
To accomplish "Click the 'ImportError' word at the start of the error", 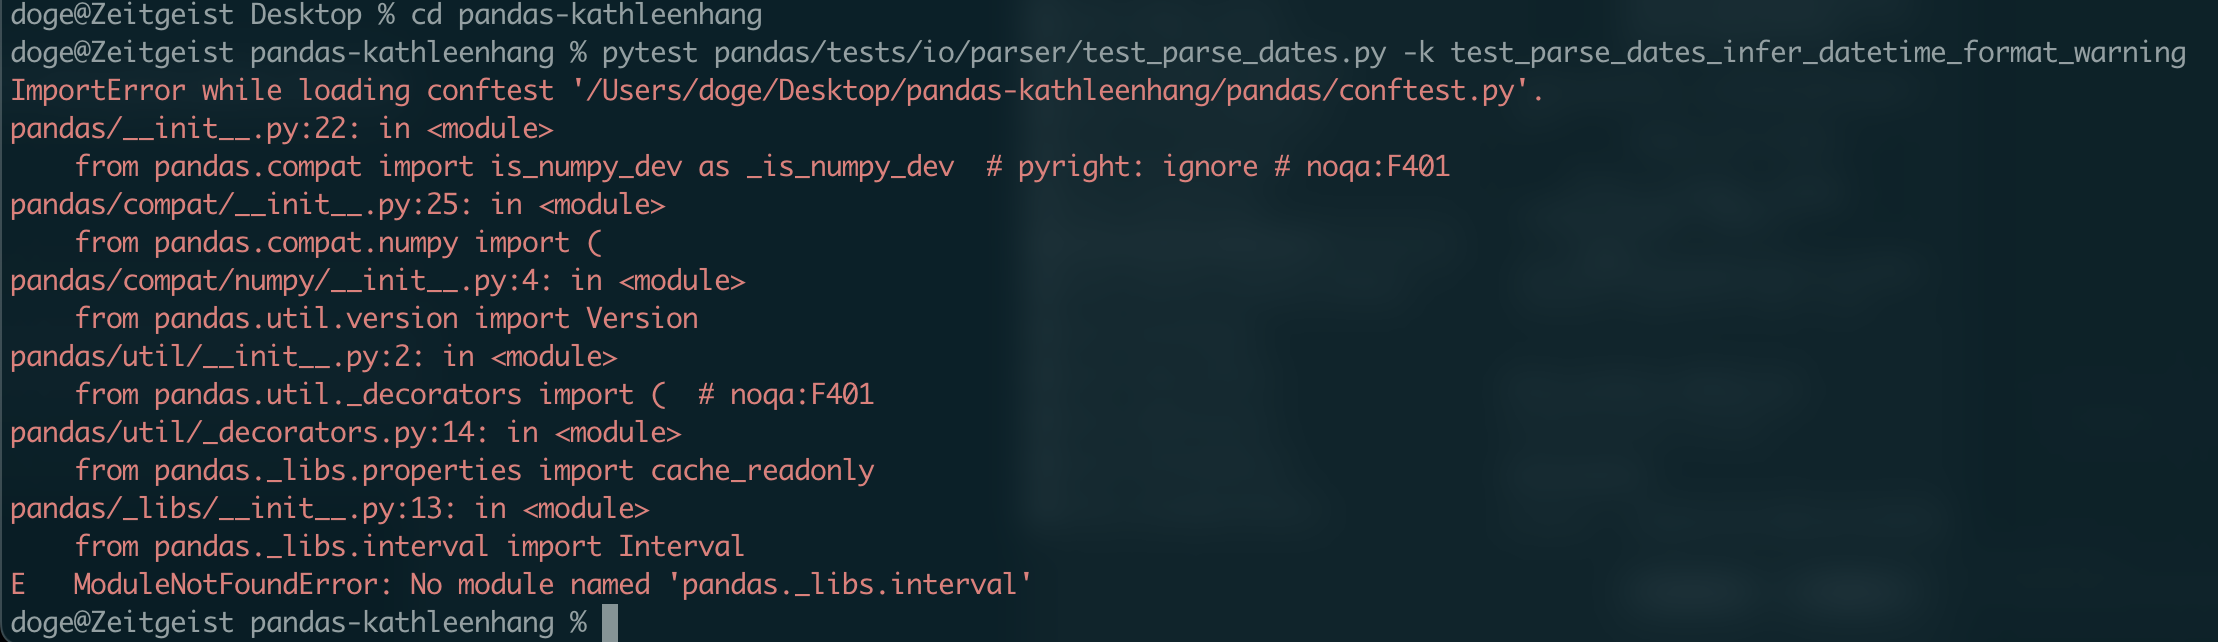I will point(98,91).
